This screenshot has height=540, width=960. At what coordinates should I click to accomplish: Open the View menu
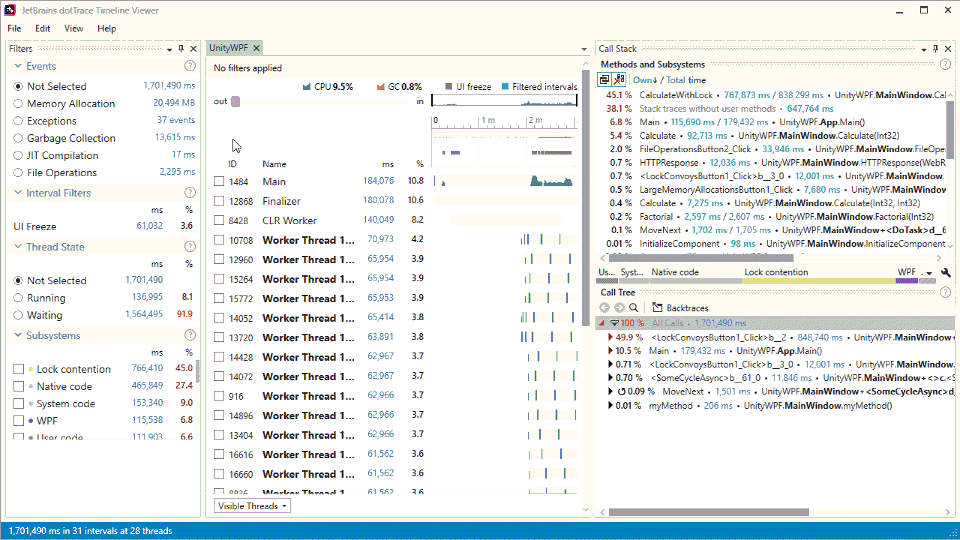pyautogui.click(x=74, y=28)
